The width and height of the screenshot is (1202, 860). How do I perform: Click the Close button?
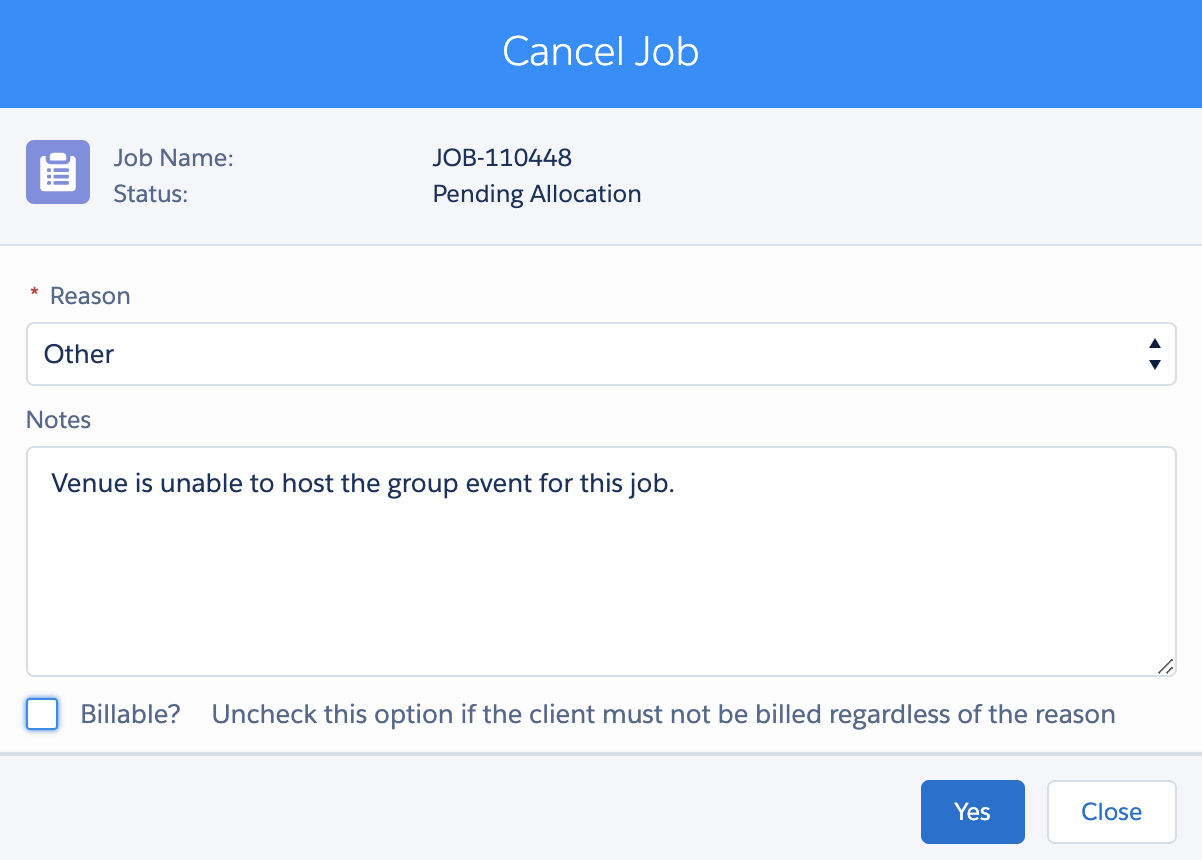click(1111, 811)
